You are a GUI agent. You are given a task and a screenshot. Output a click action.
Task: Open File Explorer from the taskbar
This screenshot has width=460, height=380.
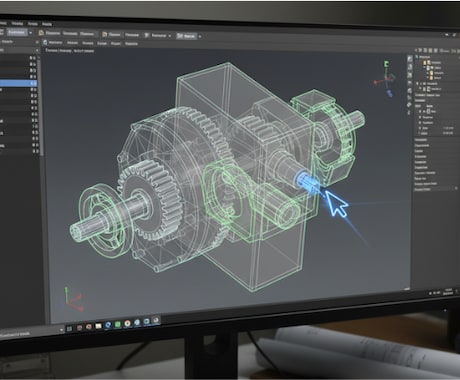98,326
